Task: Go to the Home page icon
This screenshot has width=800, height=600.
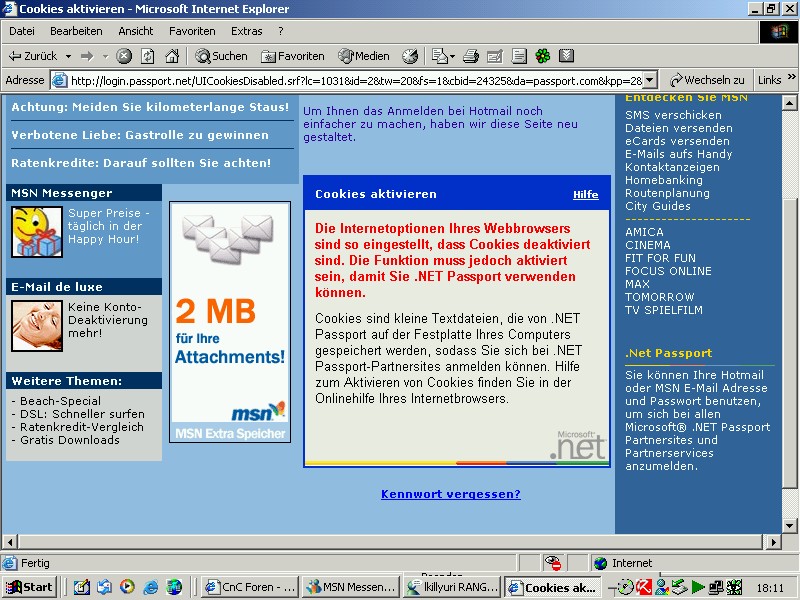Action: click(172, 56)
